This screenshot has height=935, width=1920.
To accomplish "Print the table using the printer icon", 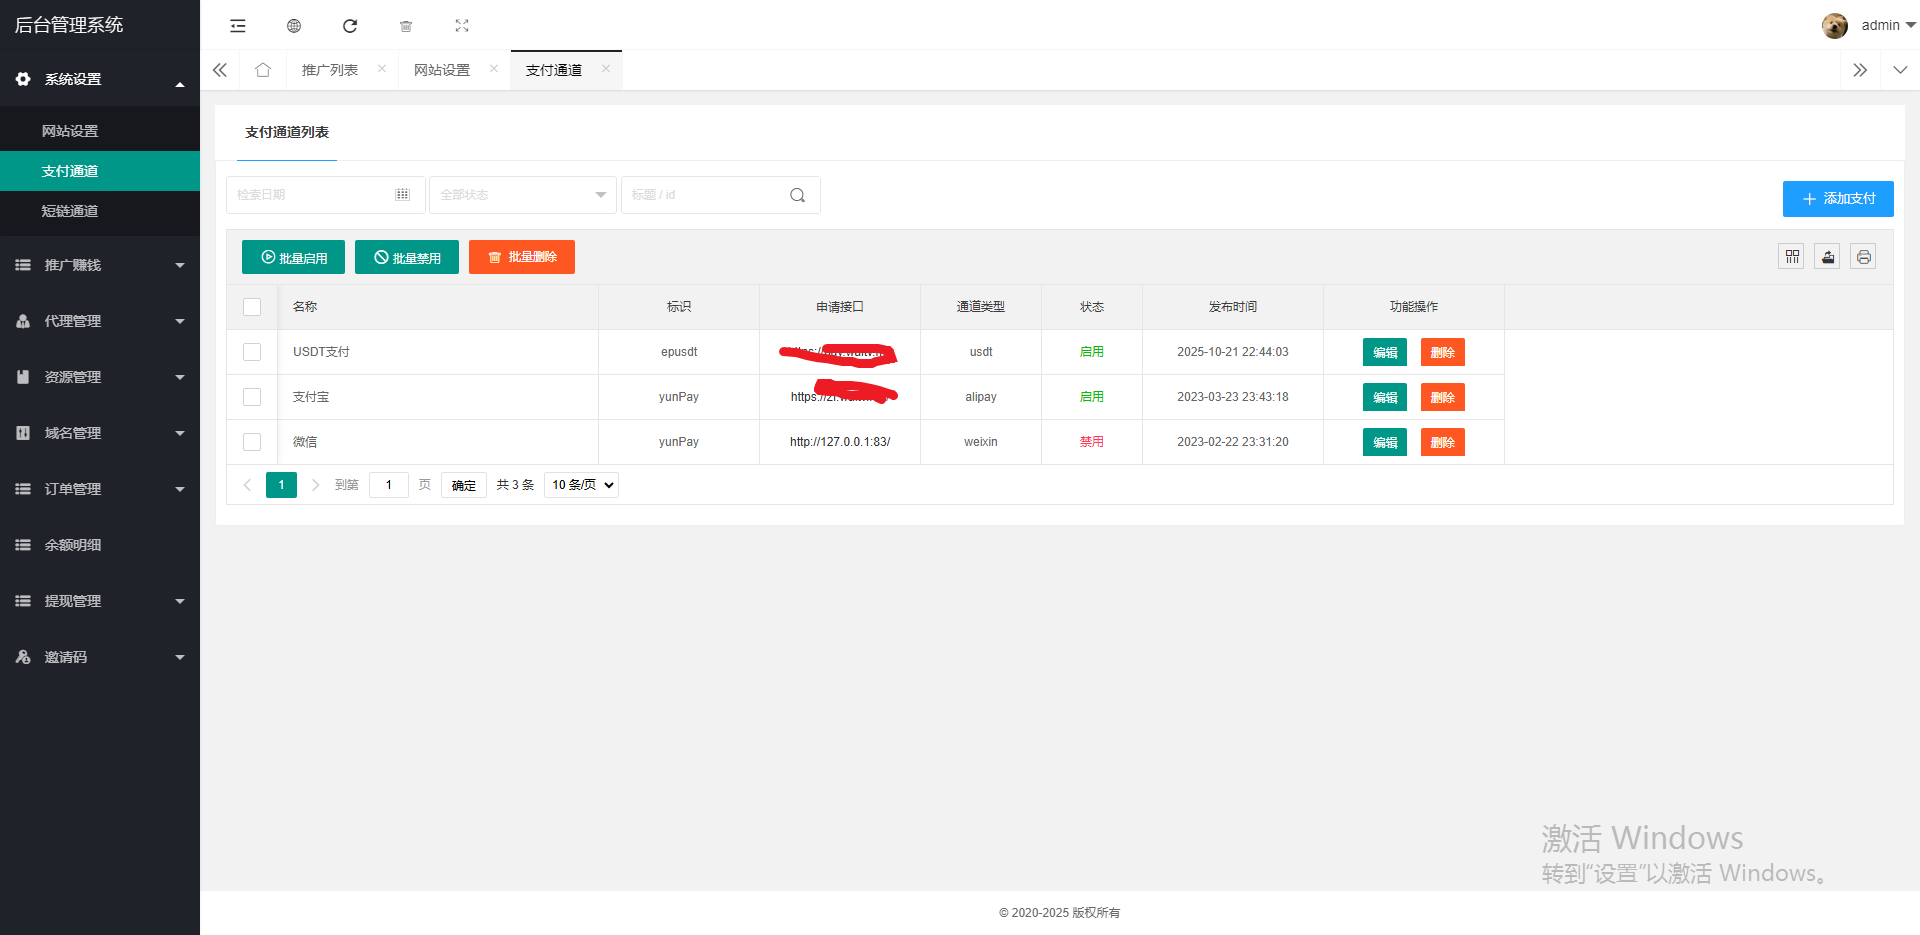I will coord(1863,257).
